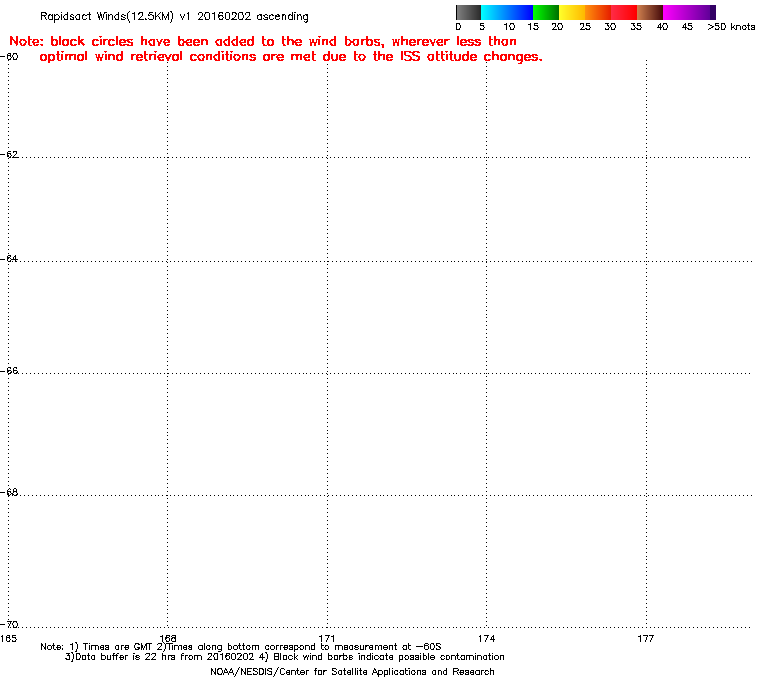This screenshot has height=688, width=760.
Task: Click the '10' legend scale label
Action: point(508,27)
